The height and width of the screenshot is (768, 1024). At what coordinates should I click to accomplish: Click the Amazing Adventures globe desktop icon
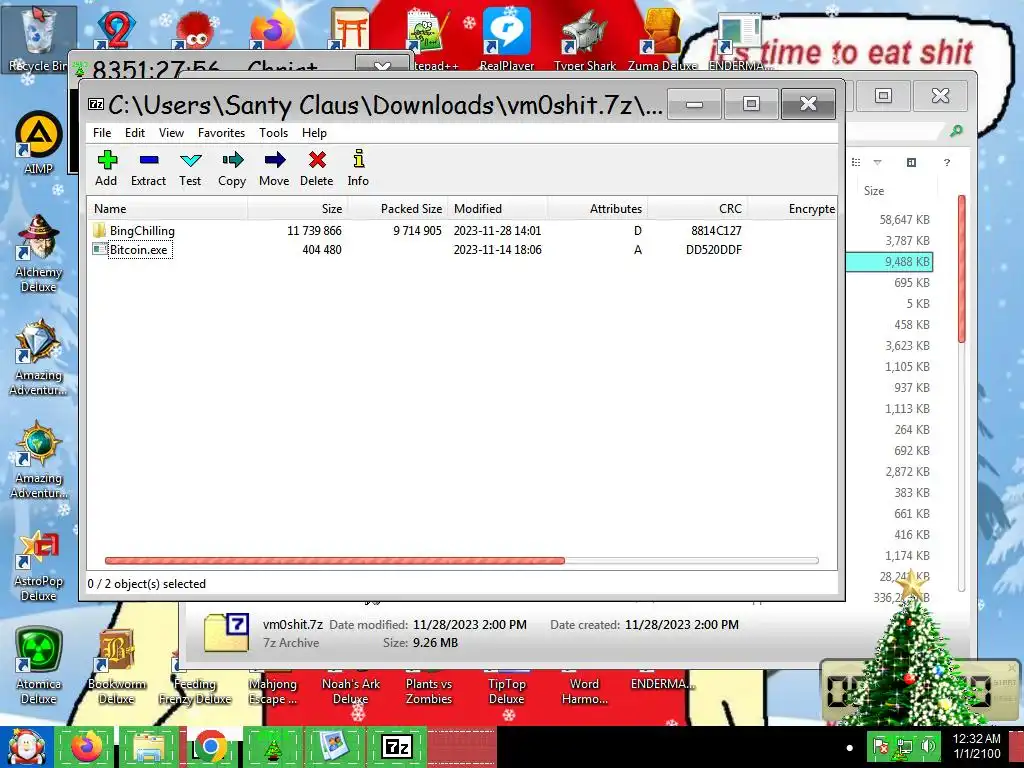[x=39, y=460]
